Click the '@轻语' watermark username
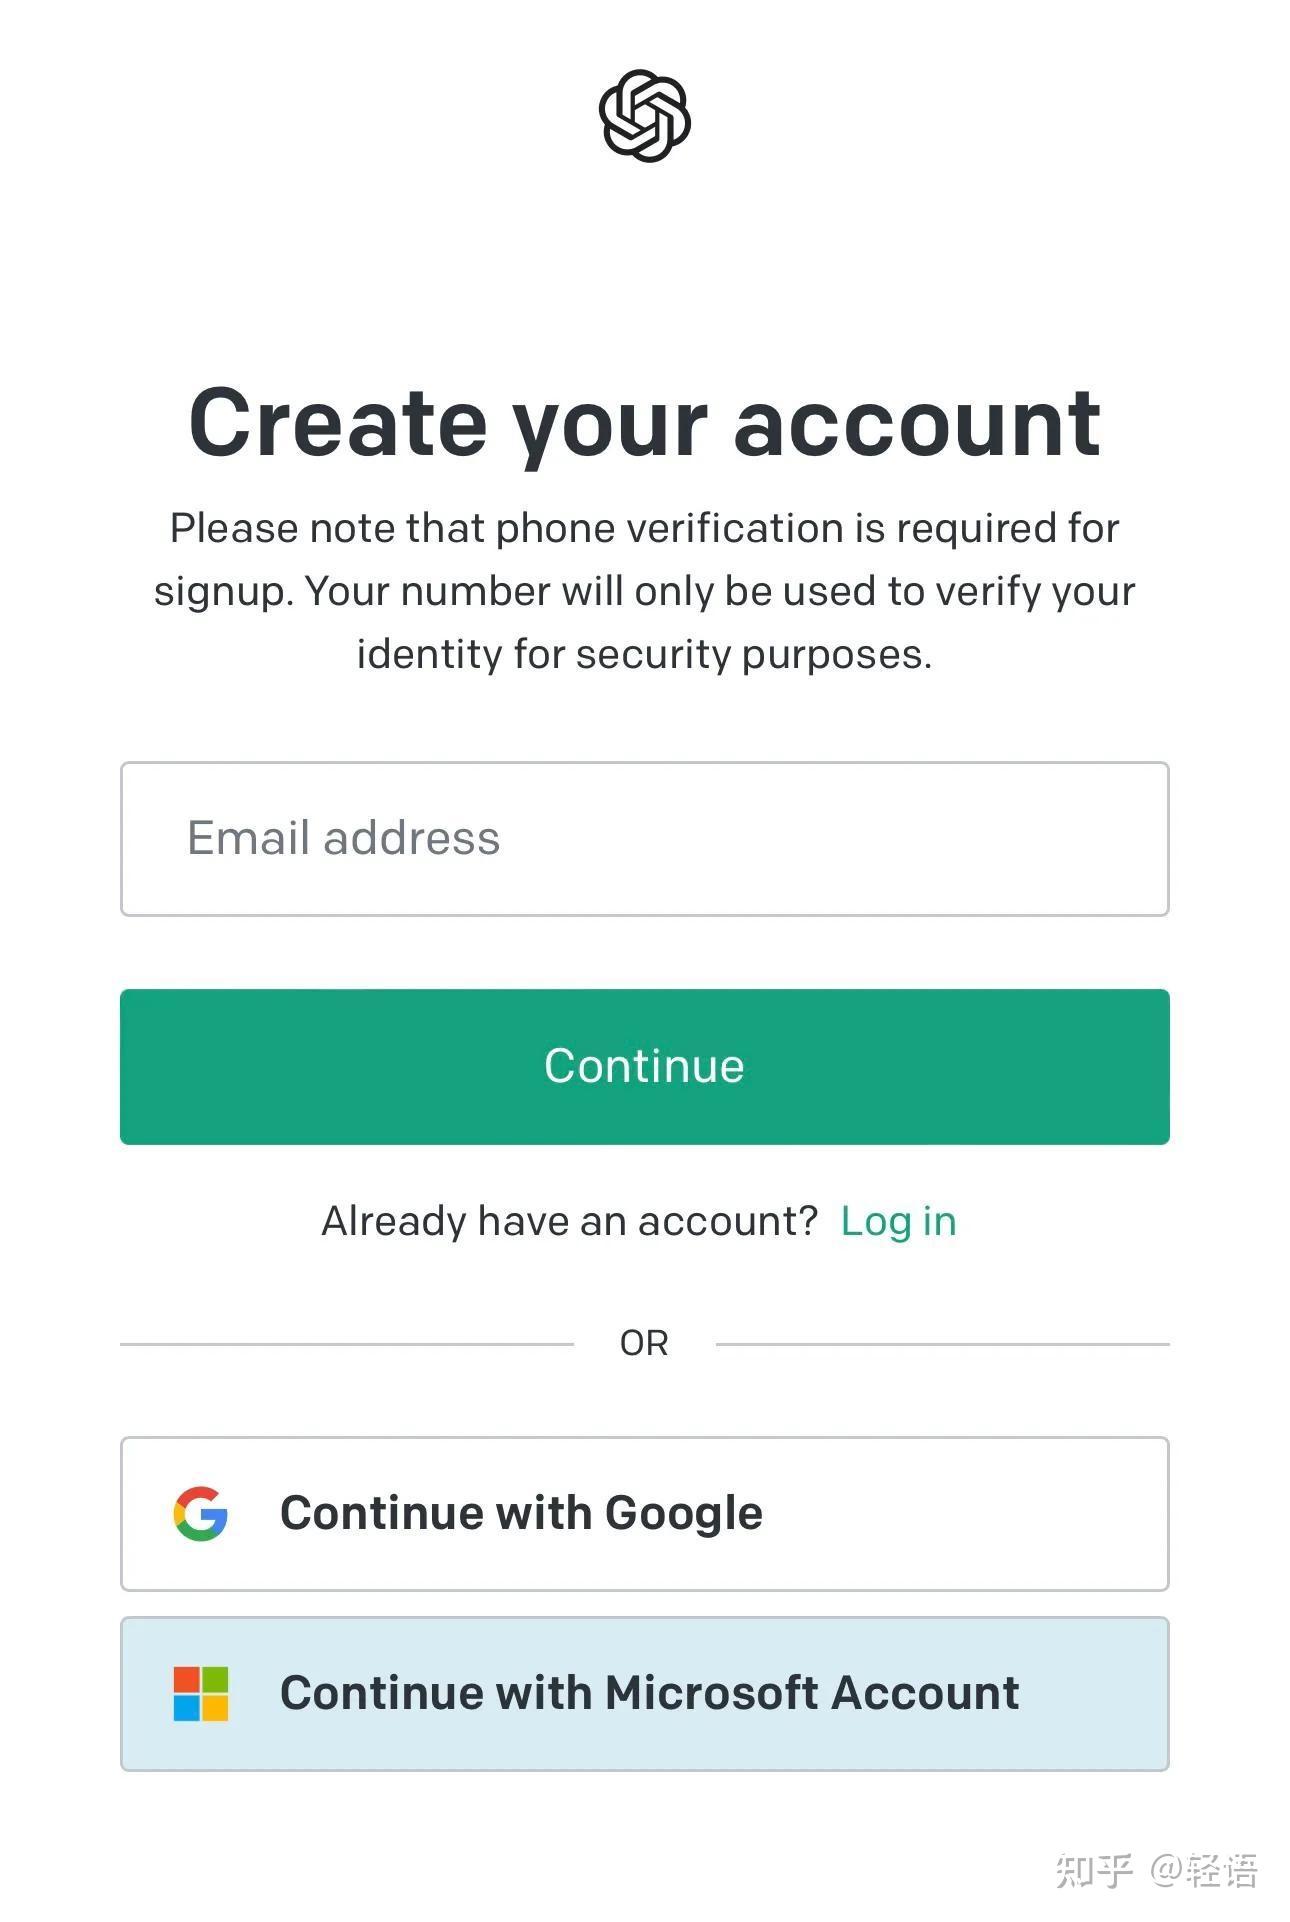This screenshot has width=1290, height=1922. [x=1203, y=1870]
